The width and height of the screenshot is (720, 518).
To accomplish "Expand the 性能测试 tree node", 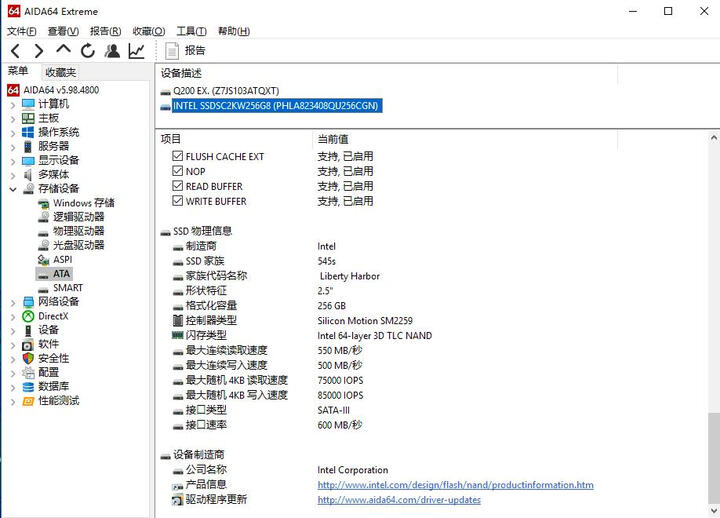I will (13, 402).
